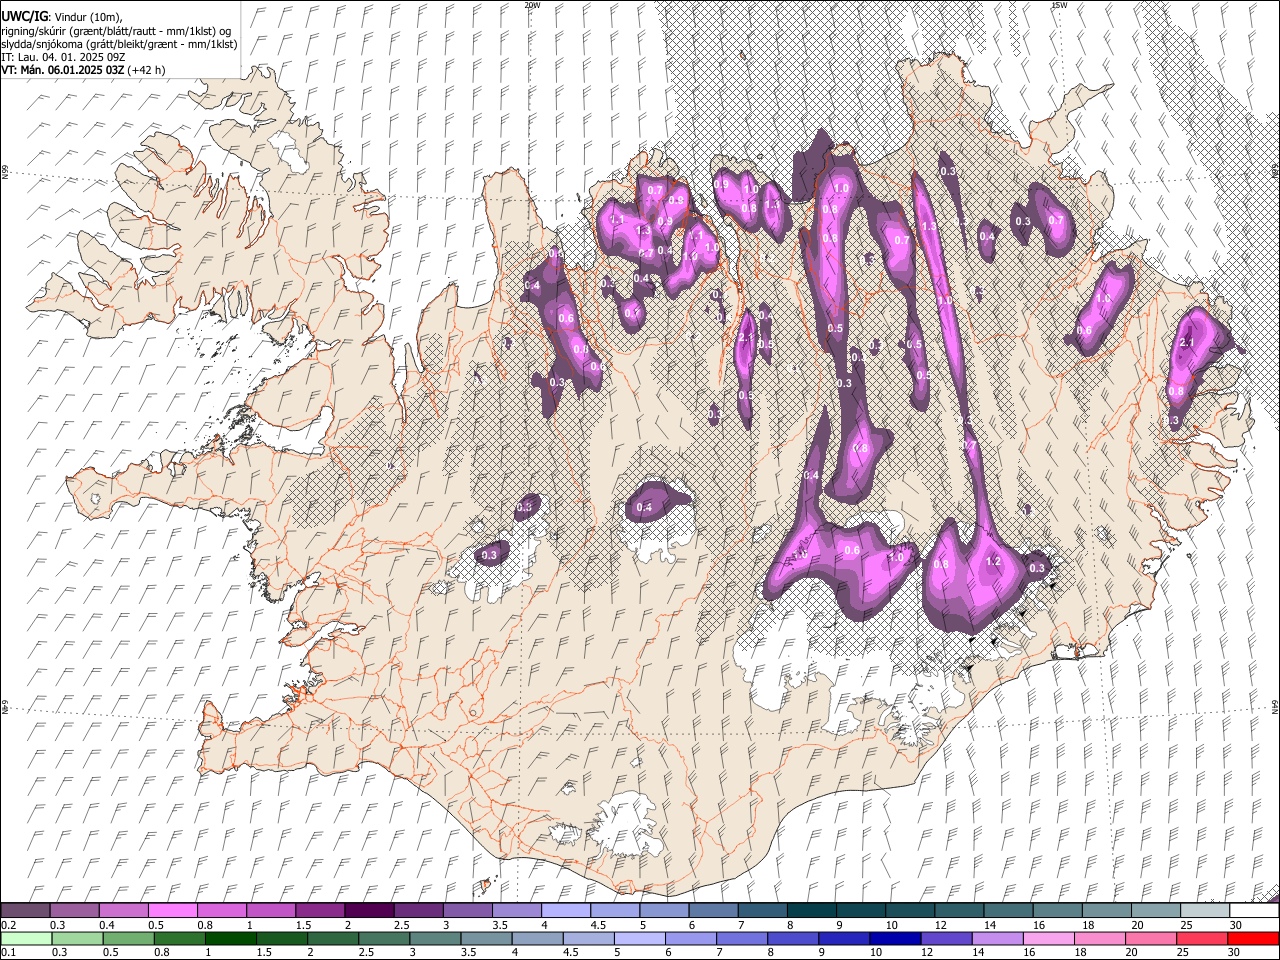
Task: Click the "1.2" precipitation value on the map
Action: [993, 562]
